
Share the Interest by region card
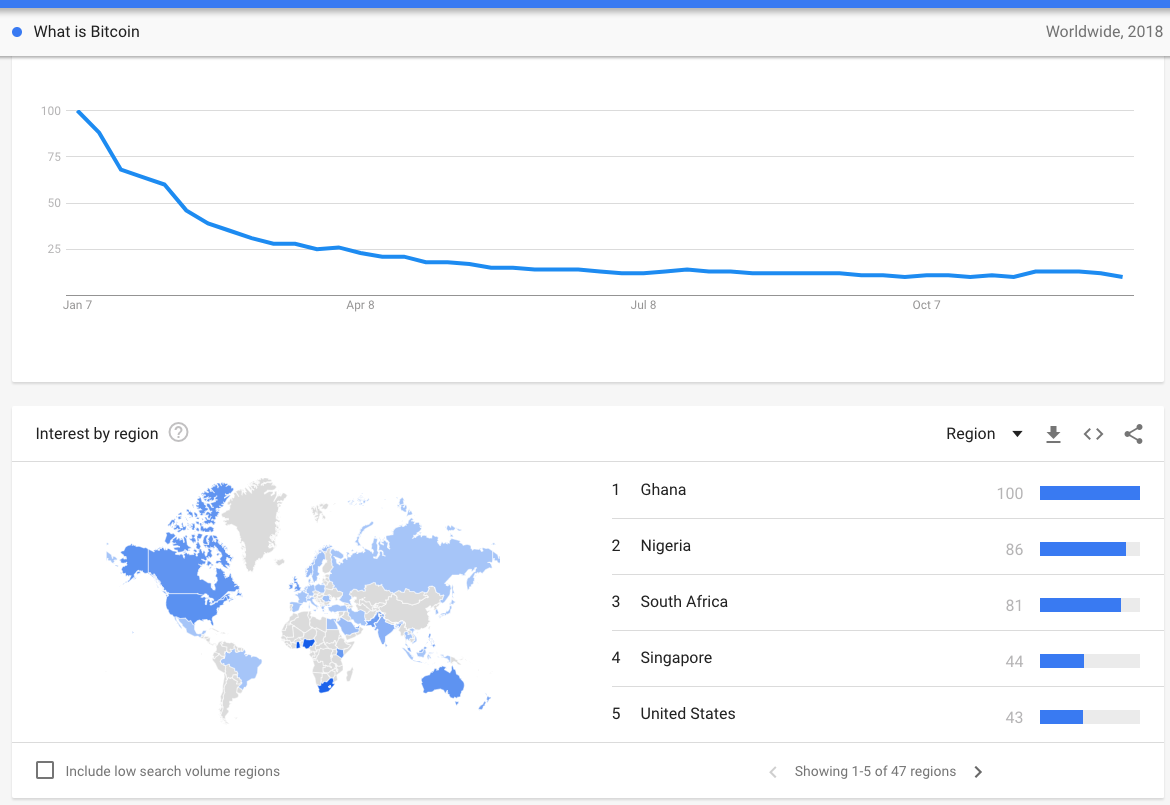(1133, 434)
